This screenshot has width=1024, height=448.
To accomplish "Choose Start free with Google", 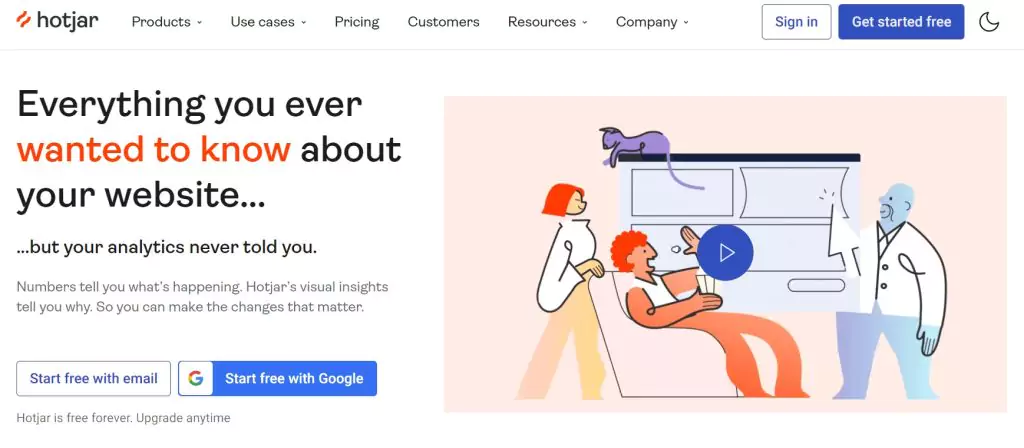I will point(278,378).
